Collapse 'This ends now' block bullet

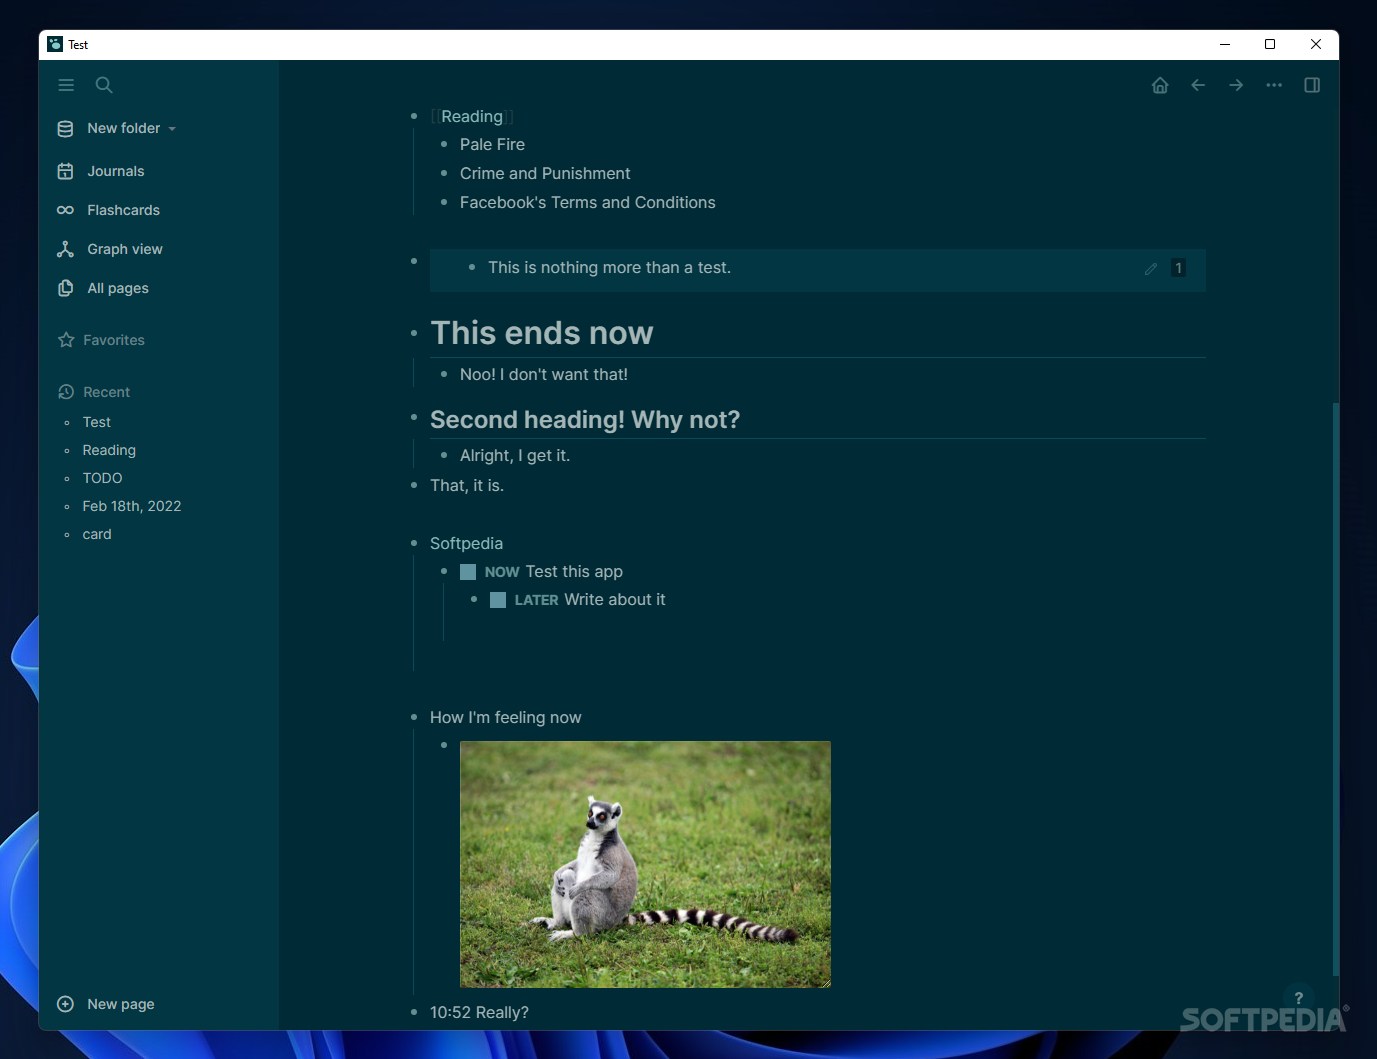(414, 332)
